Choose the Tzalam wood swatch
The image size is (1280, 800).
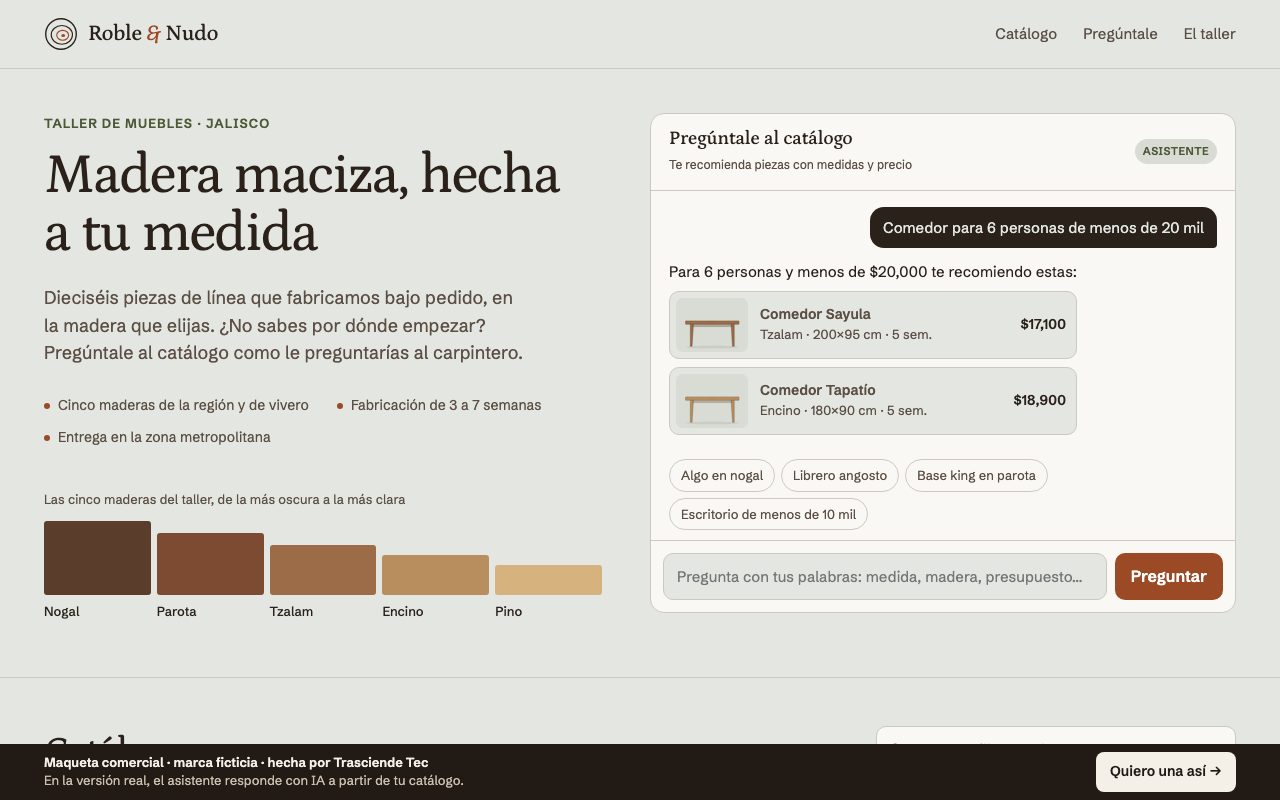tap(323, 570)
